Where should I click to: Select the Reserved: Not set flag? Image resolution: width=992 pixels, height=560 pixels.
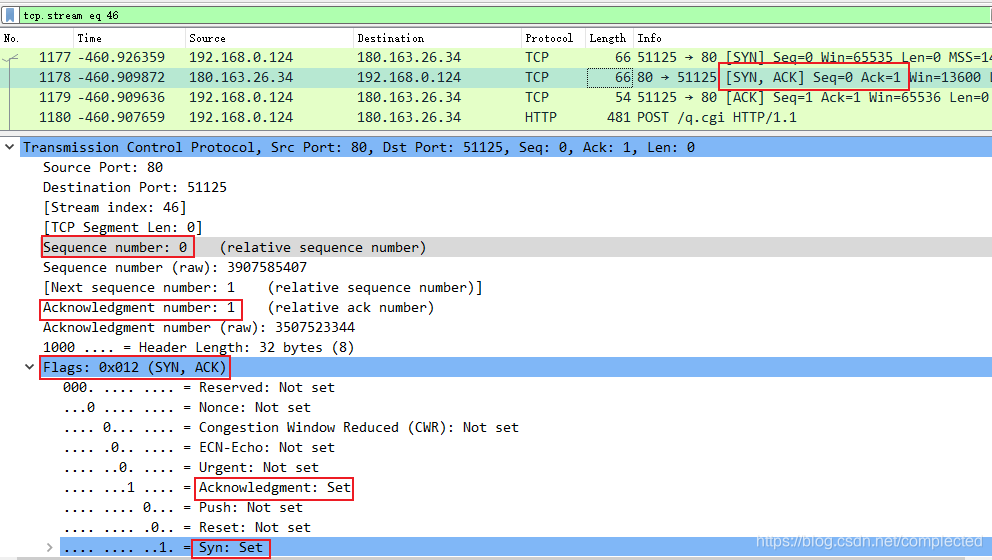click(199, 388)
